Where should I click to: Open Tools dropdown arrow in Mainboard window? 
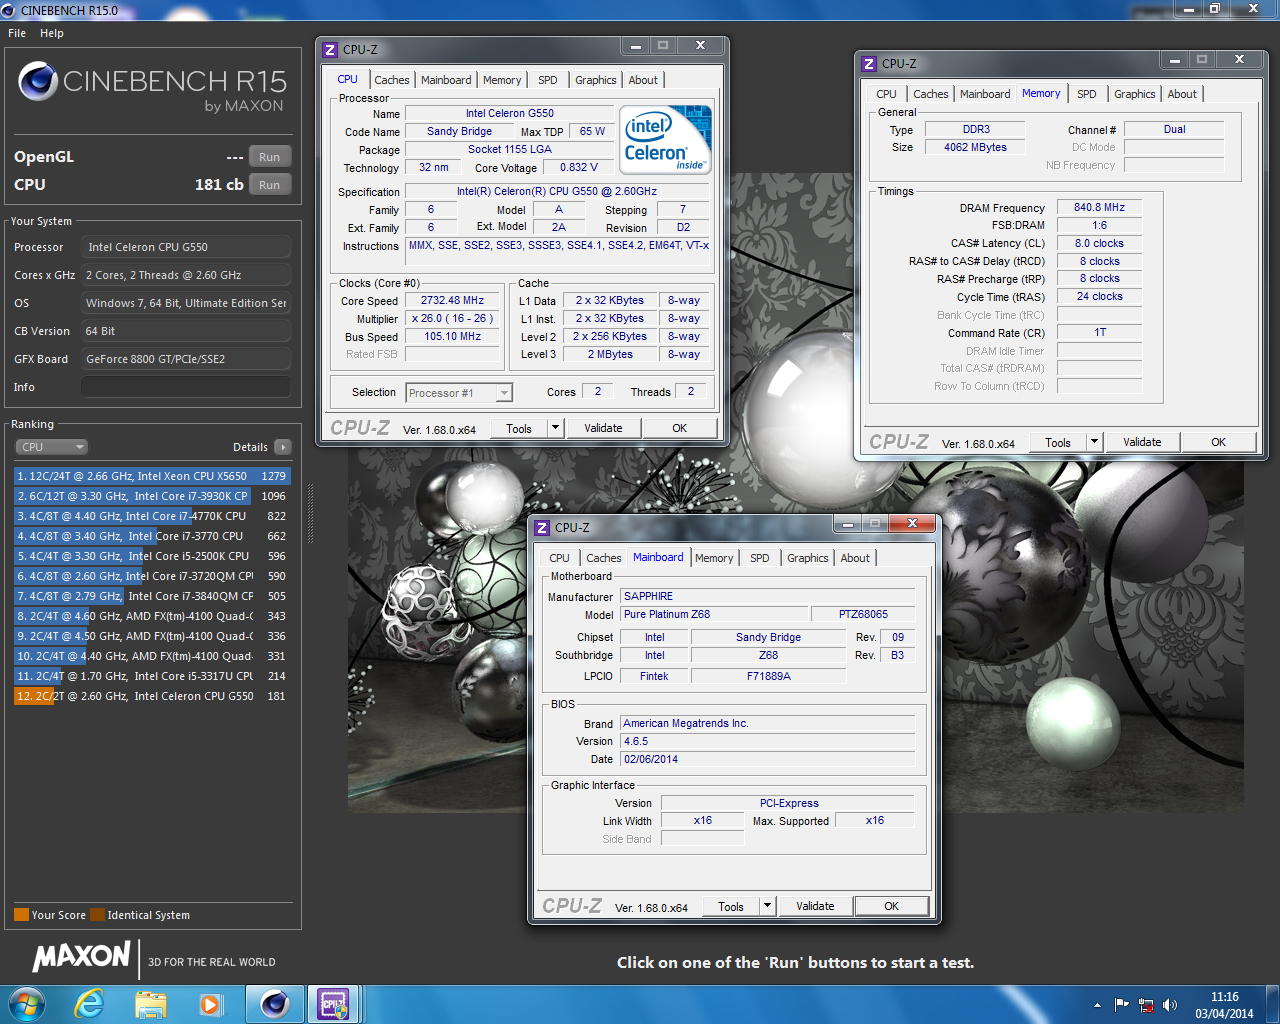click(x=767, y=906)
